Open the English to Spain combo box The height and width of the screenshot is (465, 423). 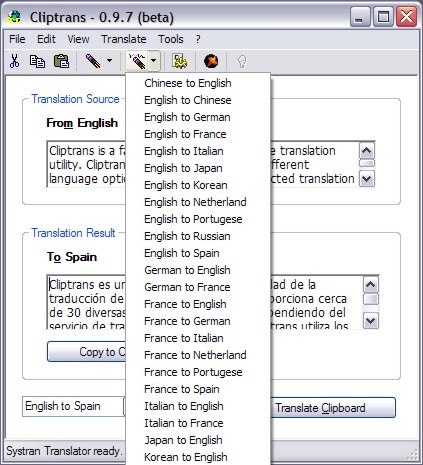[x=74, y=406]
